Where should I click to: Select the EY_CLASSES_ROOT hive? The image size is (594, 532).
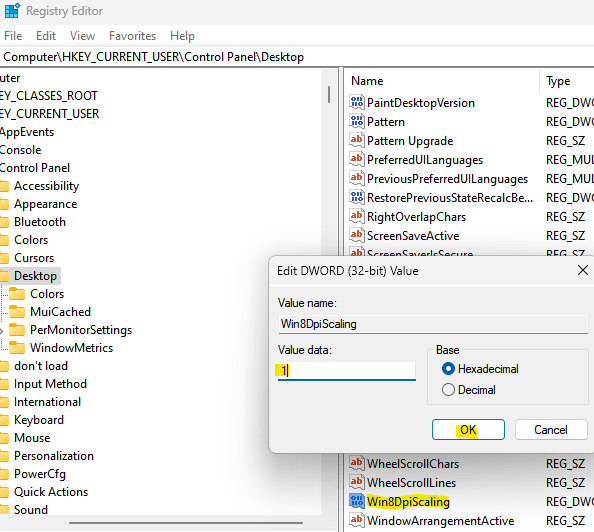(x=49, y=95)
